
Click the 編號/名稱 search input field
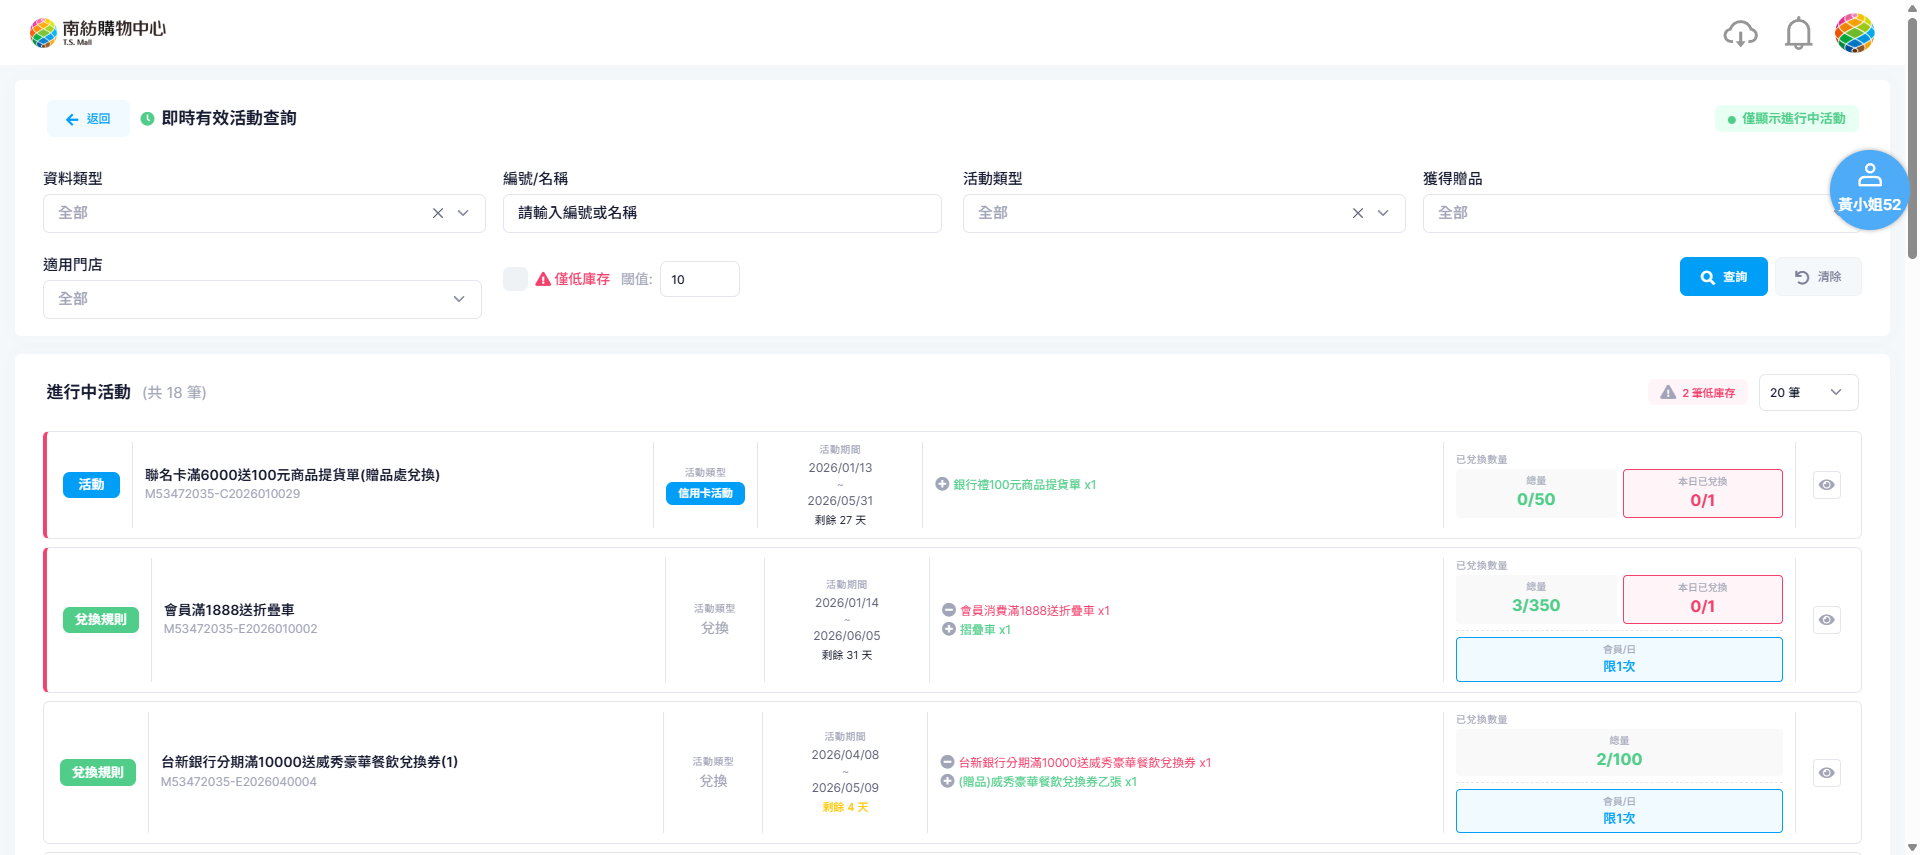(x=722, y=213)
